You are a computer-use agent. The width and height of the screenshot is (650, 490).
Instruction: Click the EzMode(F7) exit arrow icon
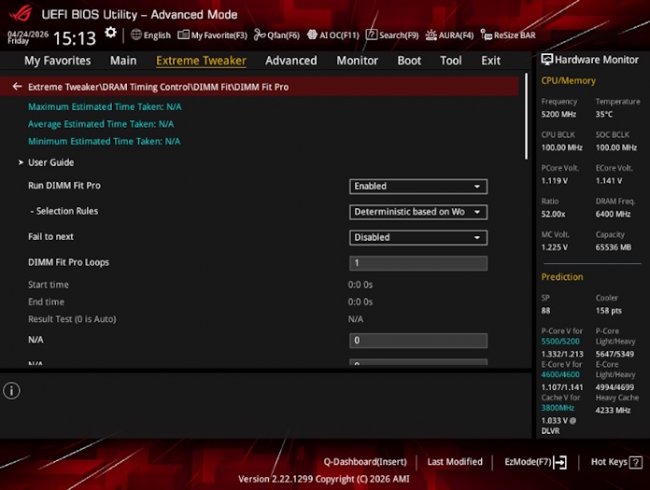(x=560, y=462)
